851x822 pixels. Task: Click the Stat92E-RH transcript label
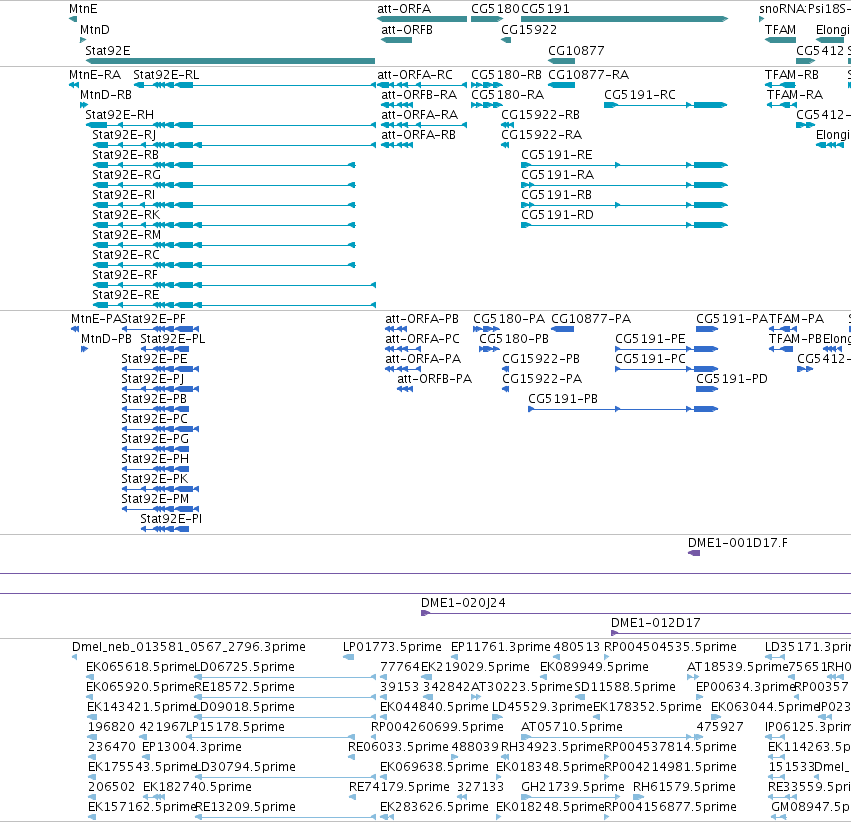pos(119,114)
